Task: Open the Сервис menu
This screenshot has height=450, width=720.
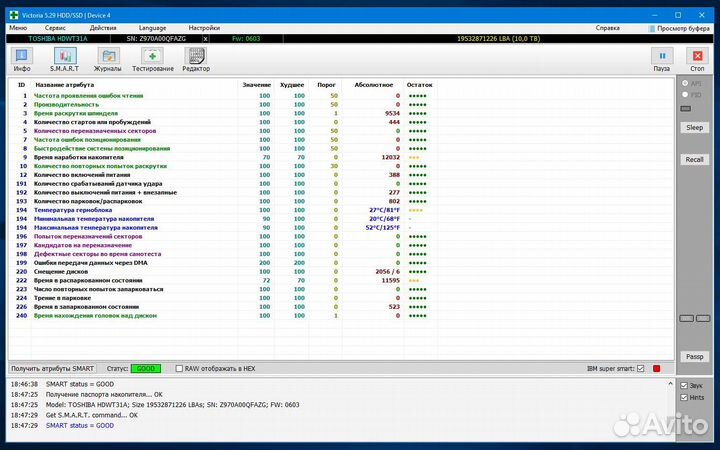Action: tap(56, 28)
